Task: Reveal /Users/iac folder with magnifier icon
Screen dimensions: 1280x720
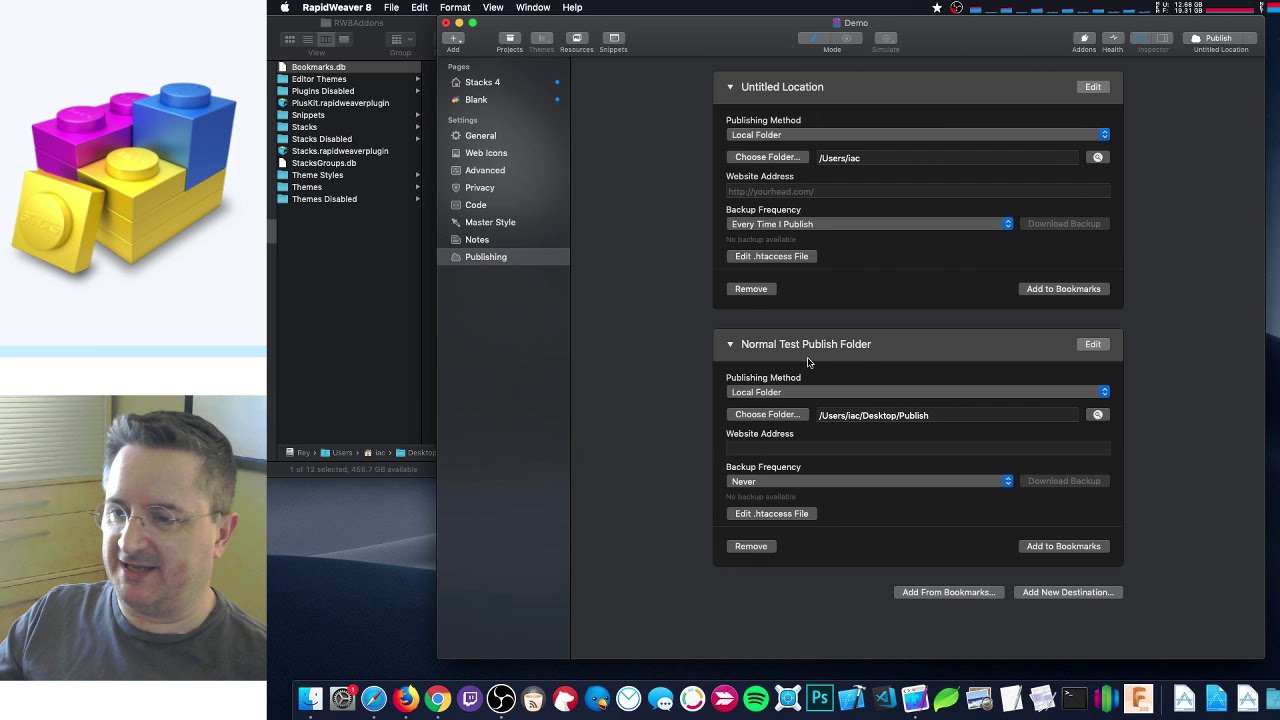Action: pos(1098,158)
